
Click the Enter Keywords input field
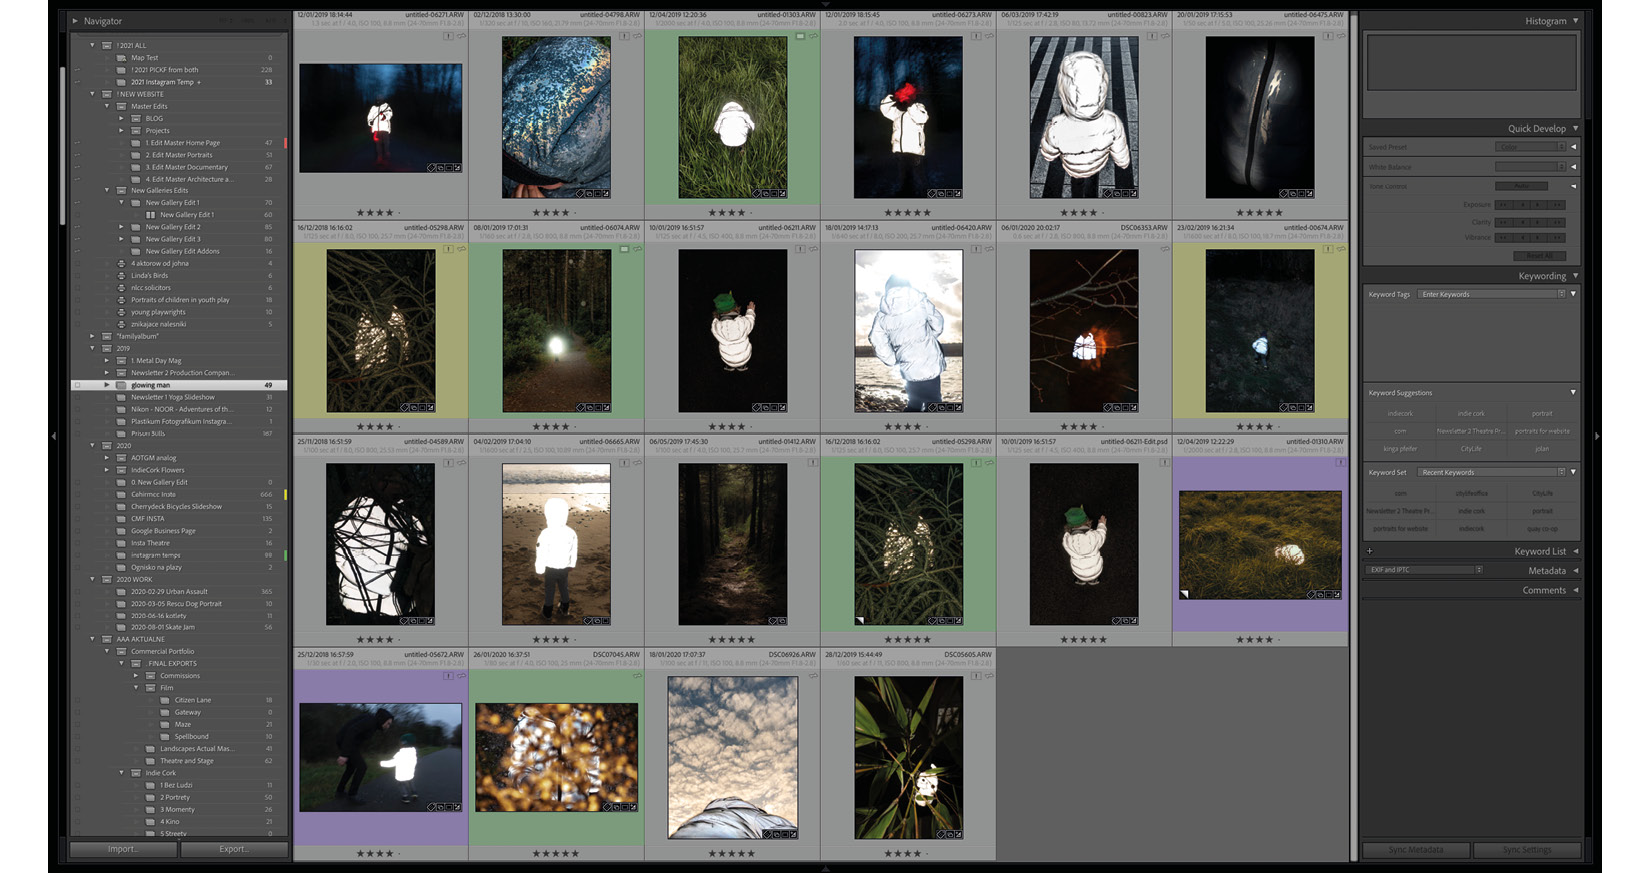tap(1487, 294)
